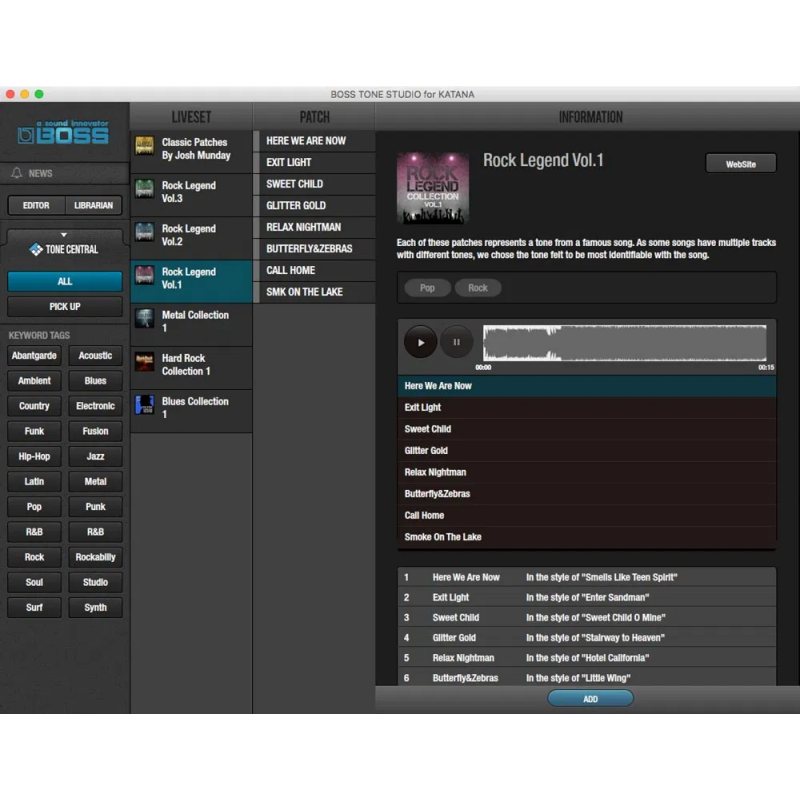
Task: Filter by the Latin keyword tag
Action: pyautogui.click(x=34, y=482)
